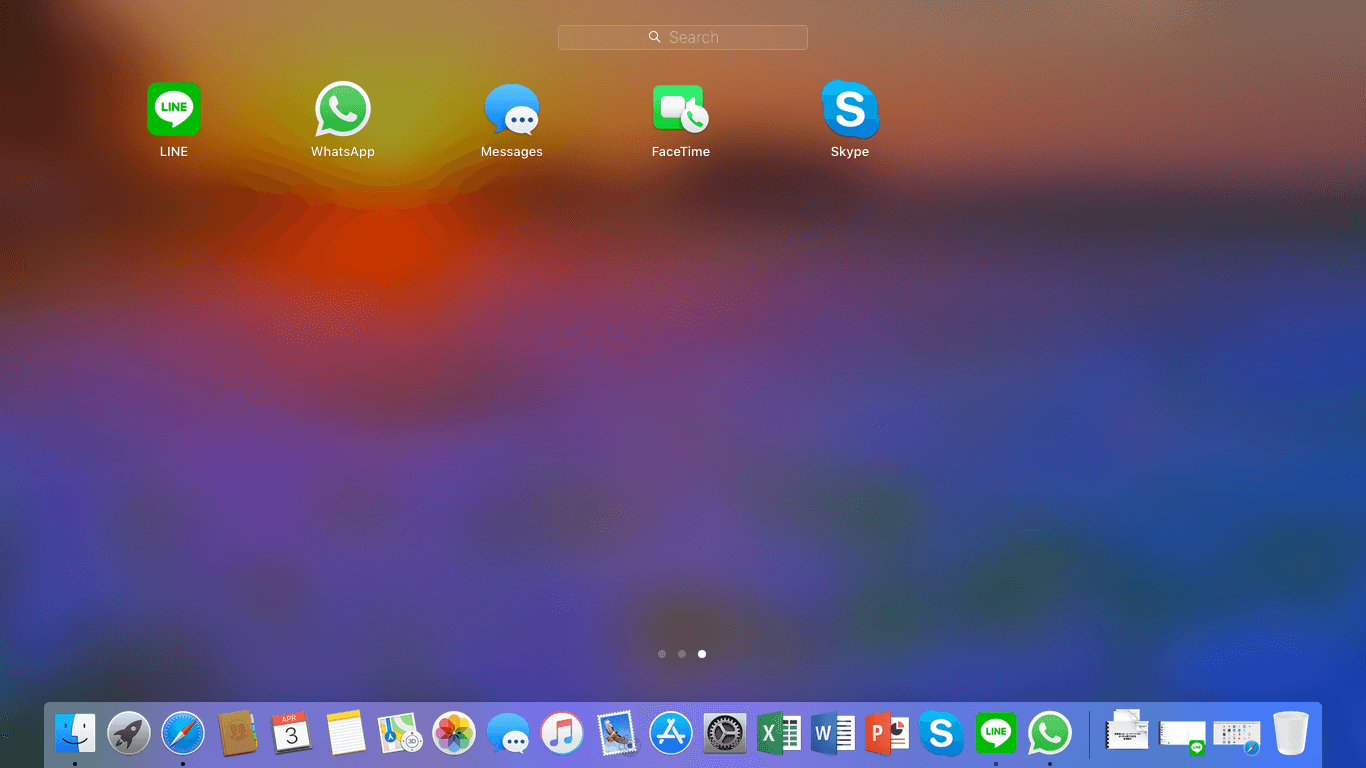Launch Microsoft Excel from the Dock
This screenshot has width=1366, height=768.
779,733
